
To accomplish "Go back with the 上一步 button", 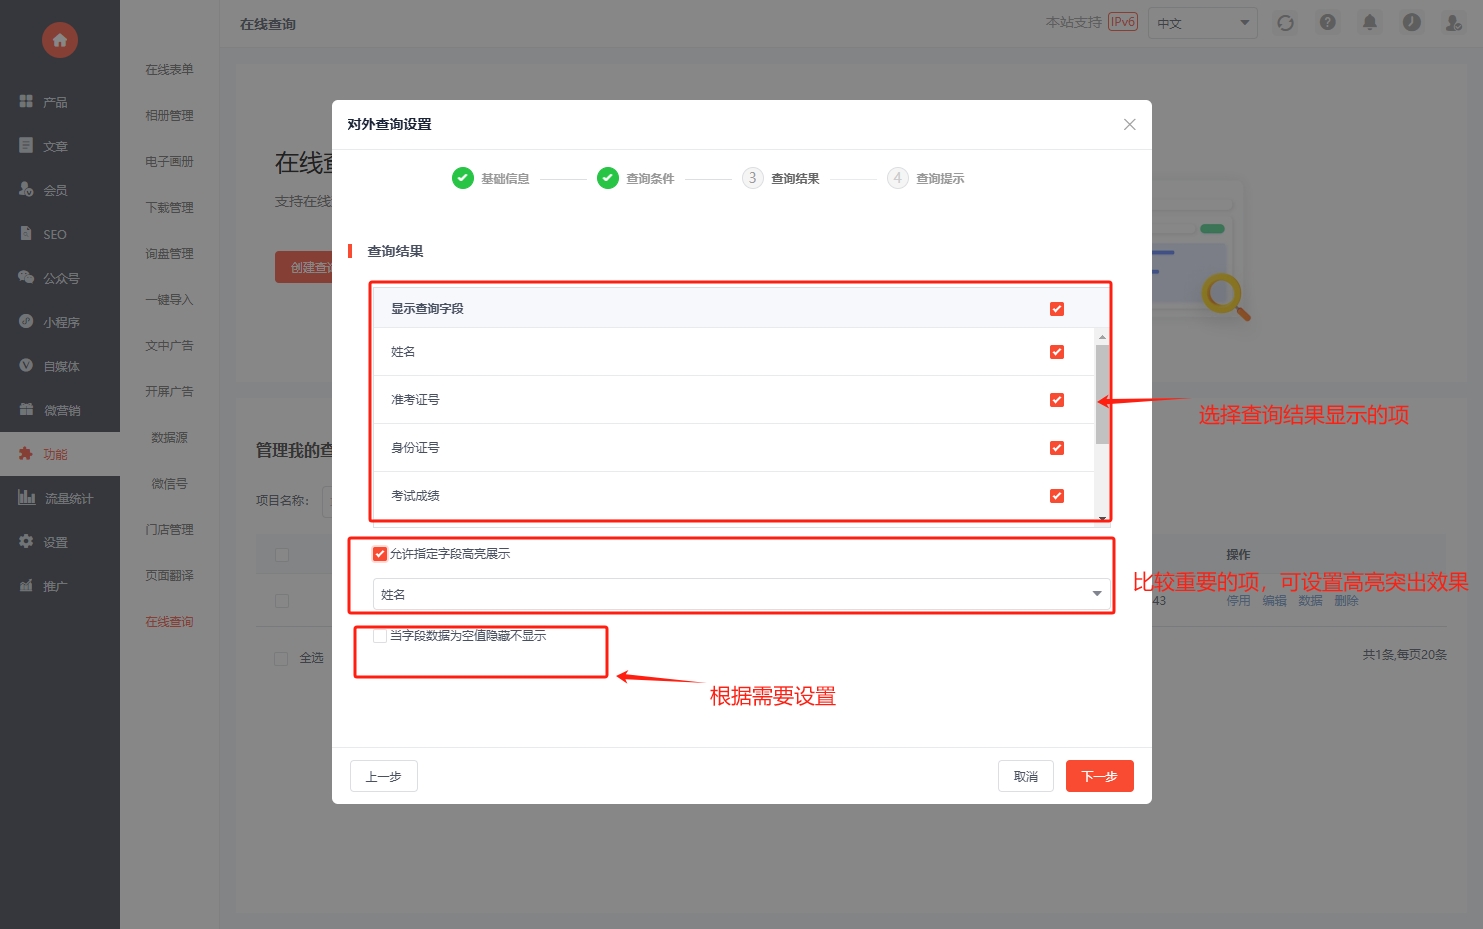I will (383, 776).
